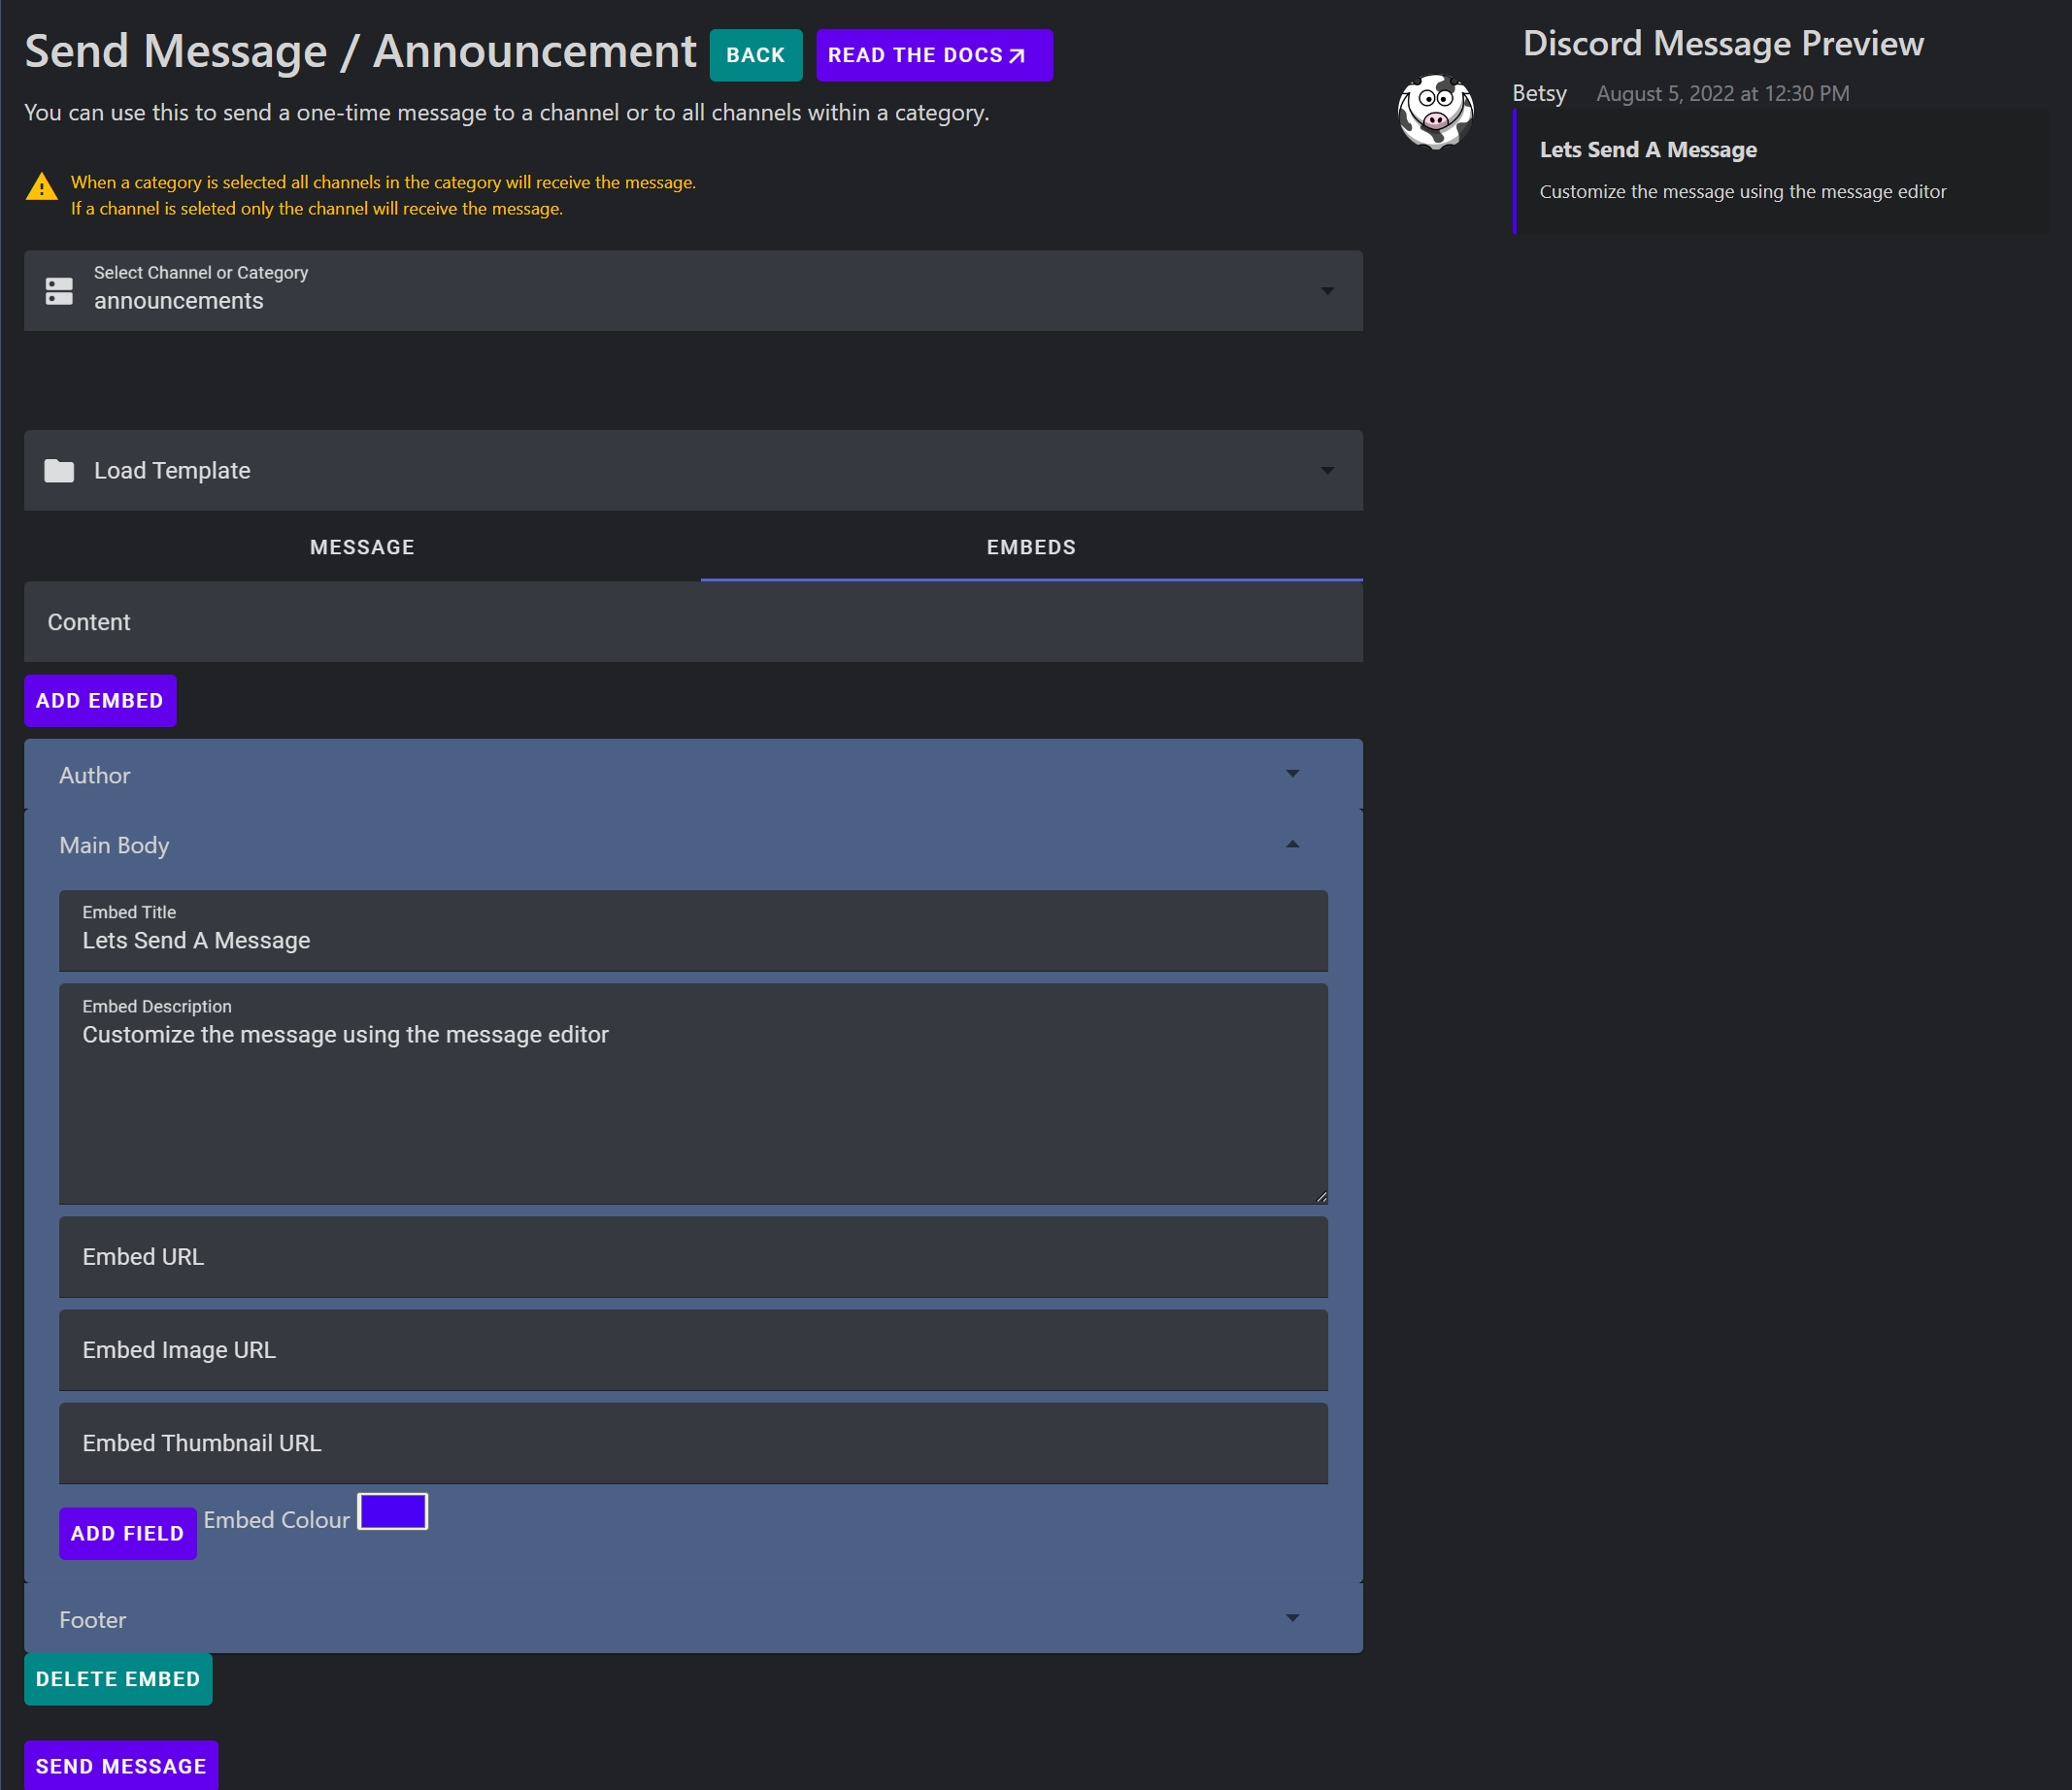Switch to the MESSAGE tab
This screenshot has width=2072, height=1790.
point(361,547)
